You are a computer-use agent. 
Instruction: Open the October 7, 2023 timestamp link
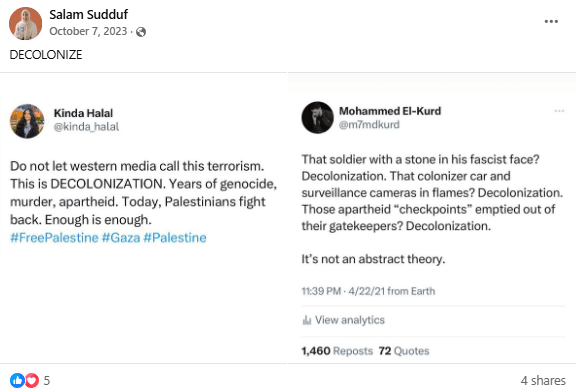[88, 31]
